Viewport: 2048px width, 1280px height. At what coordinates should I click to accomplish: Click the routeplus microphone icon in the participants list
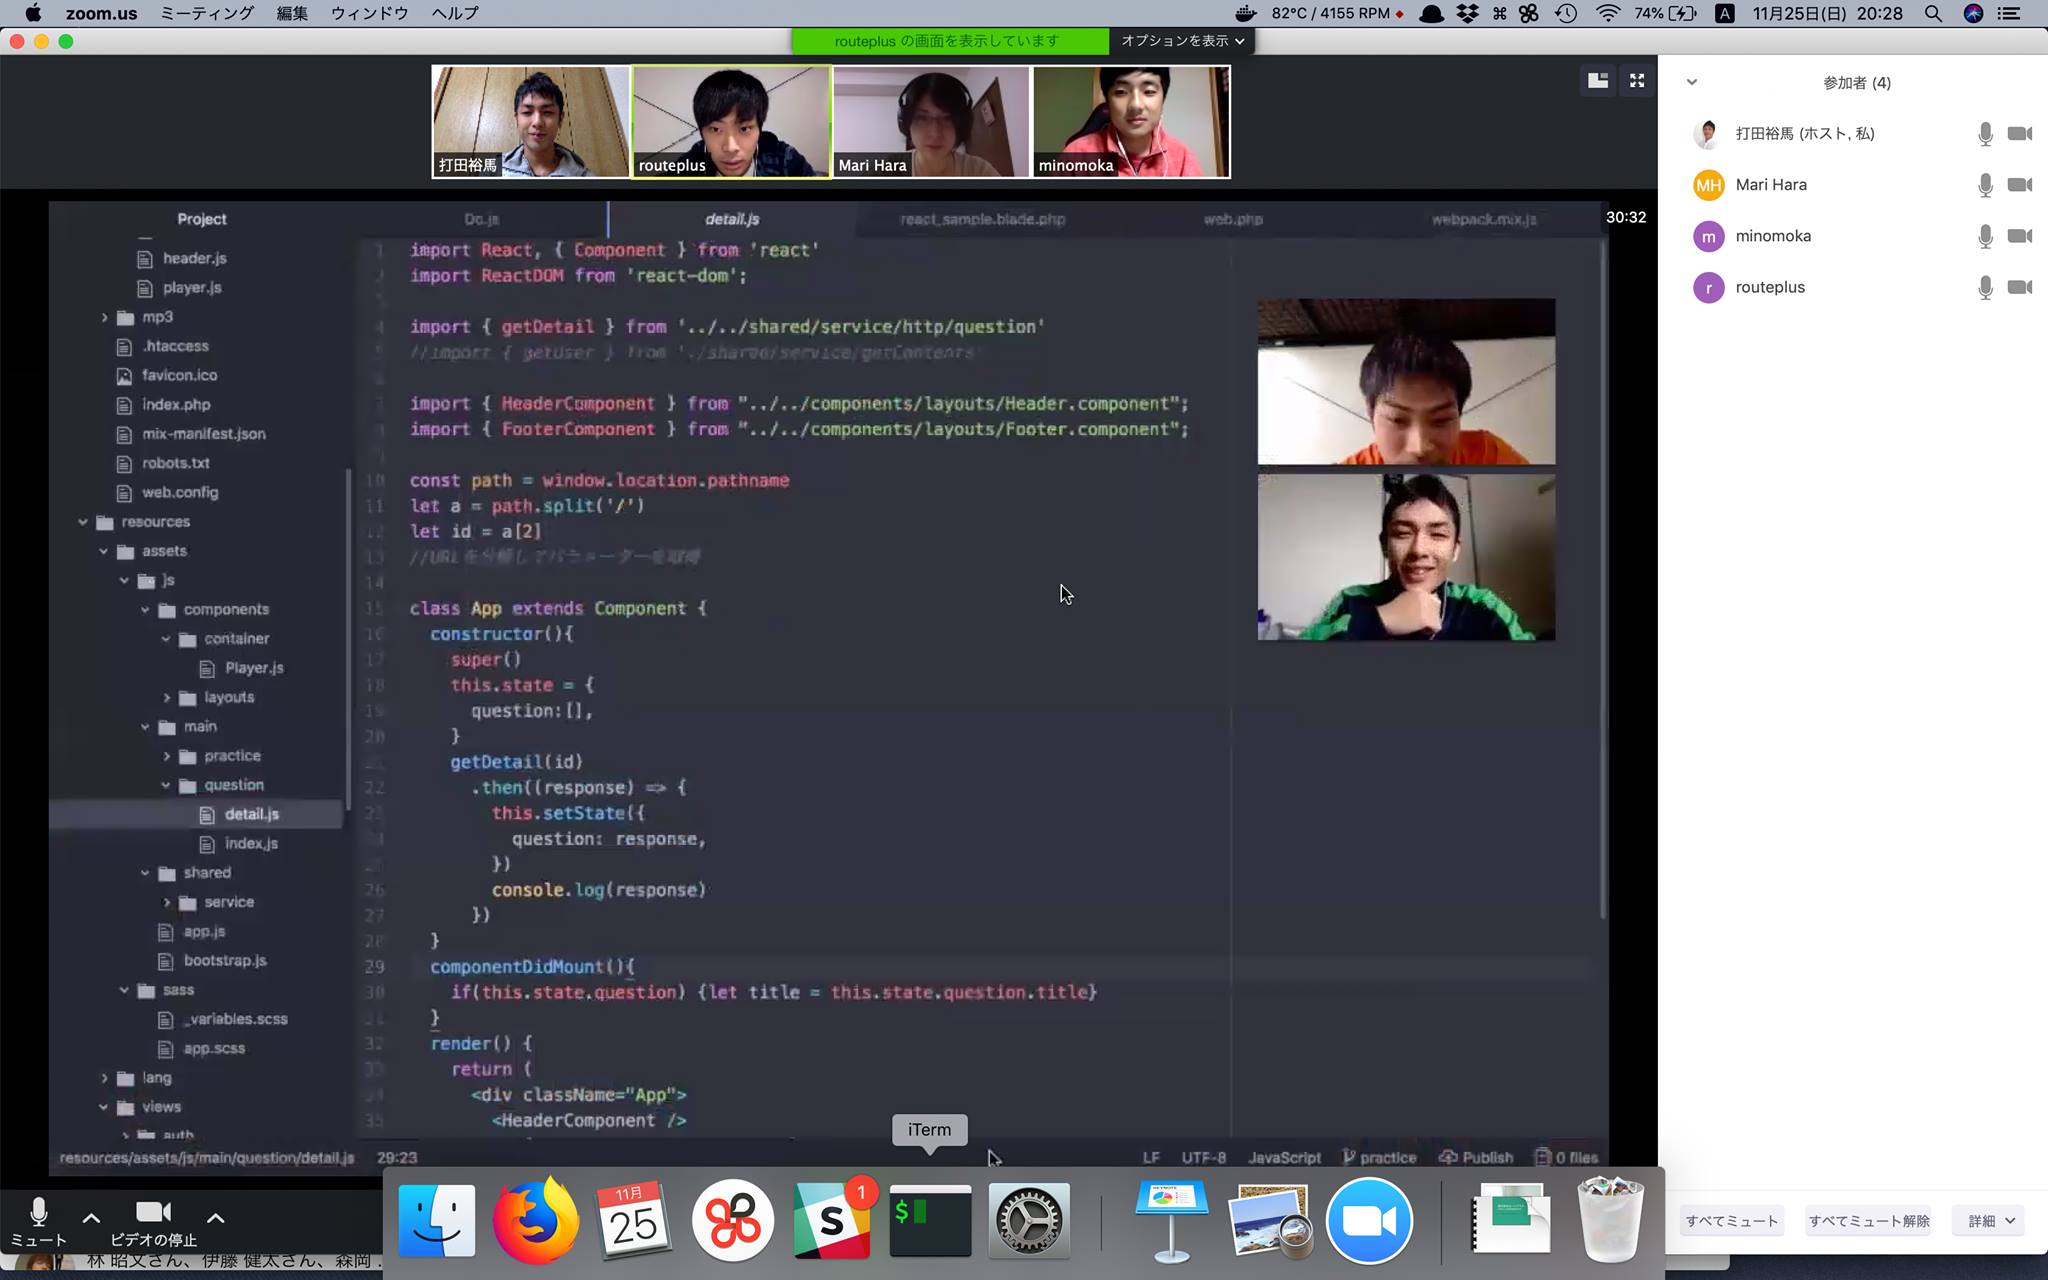[1985, 288]
